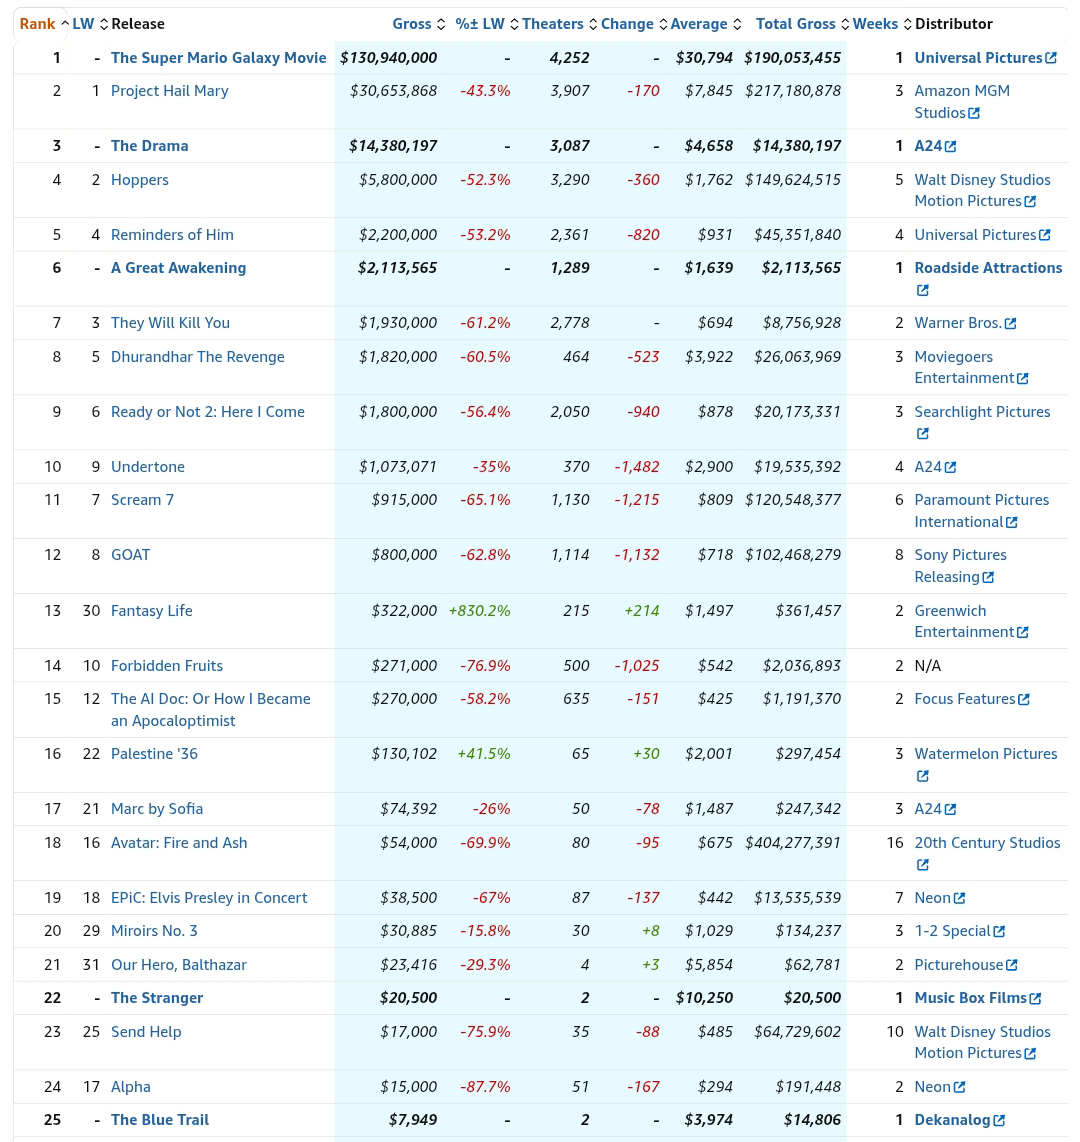
Task: Open Palestine '36 release page
Action: (x=154, y=754)
